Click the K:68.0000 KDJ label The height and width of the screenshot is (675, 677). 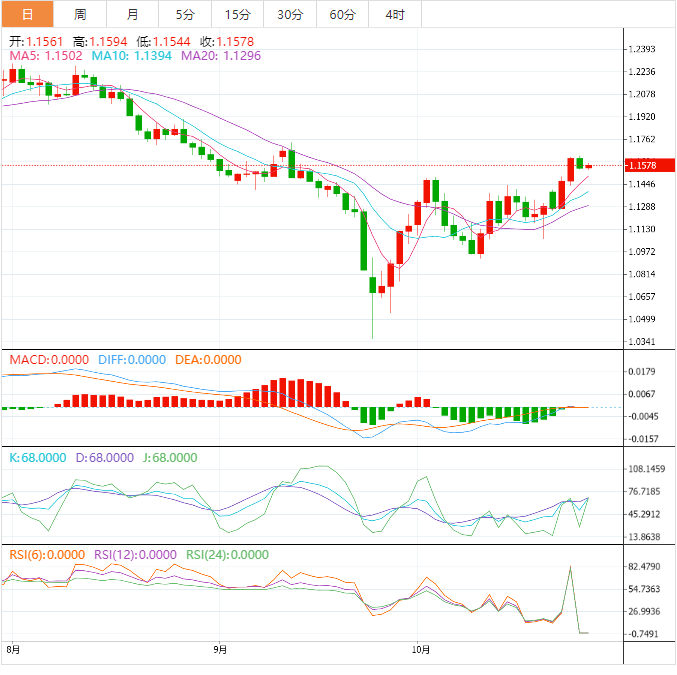[x=38, y=458]
